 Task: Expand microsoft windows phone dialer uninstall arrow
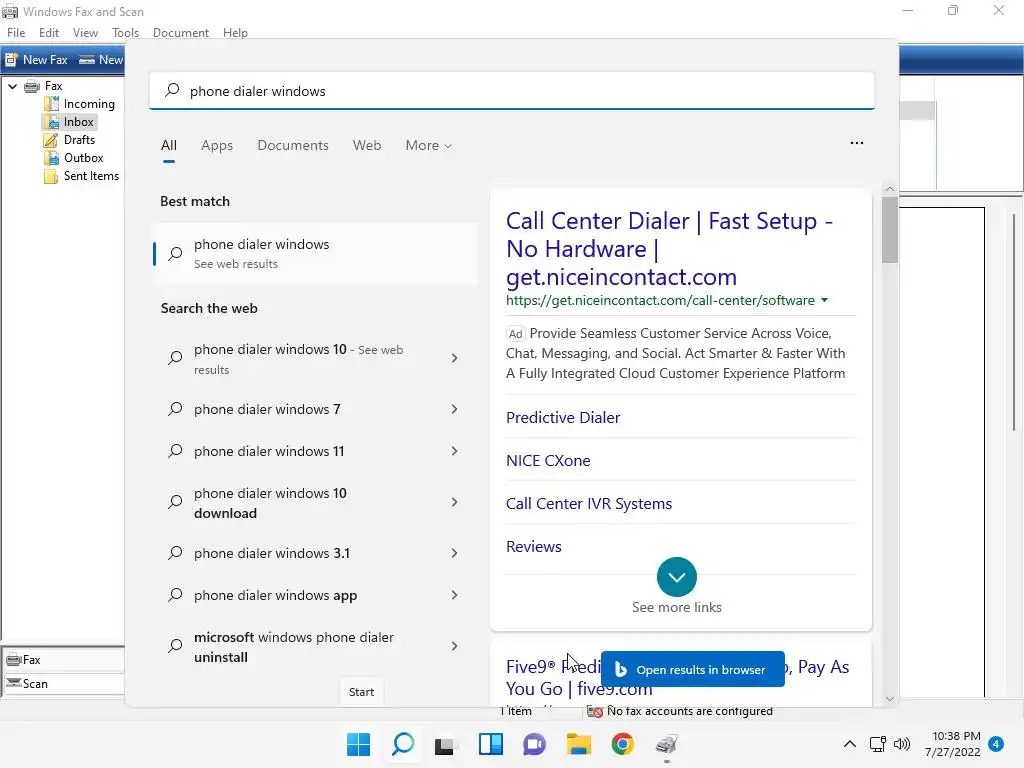point(455,646)
